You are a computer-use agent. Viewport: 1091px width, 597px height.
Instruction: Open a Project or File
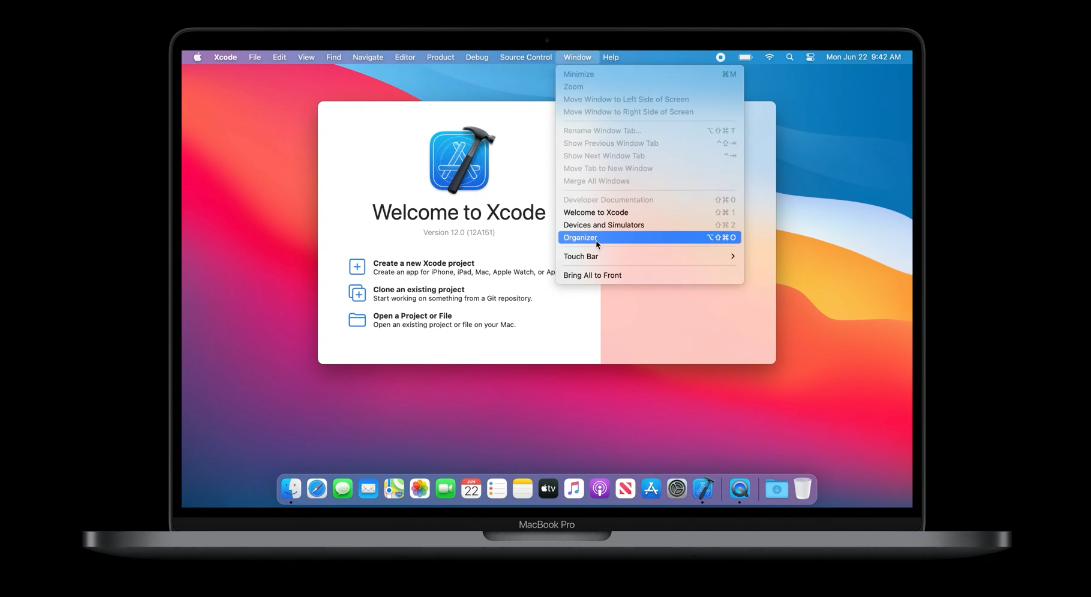coord(432,320)
